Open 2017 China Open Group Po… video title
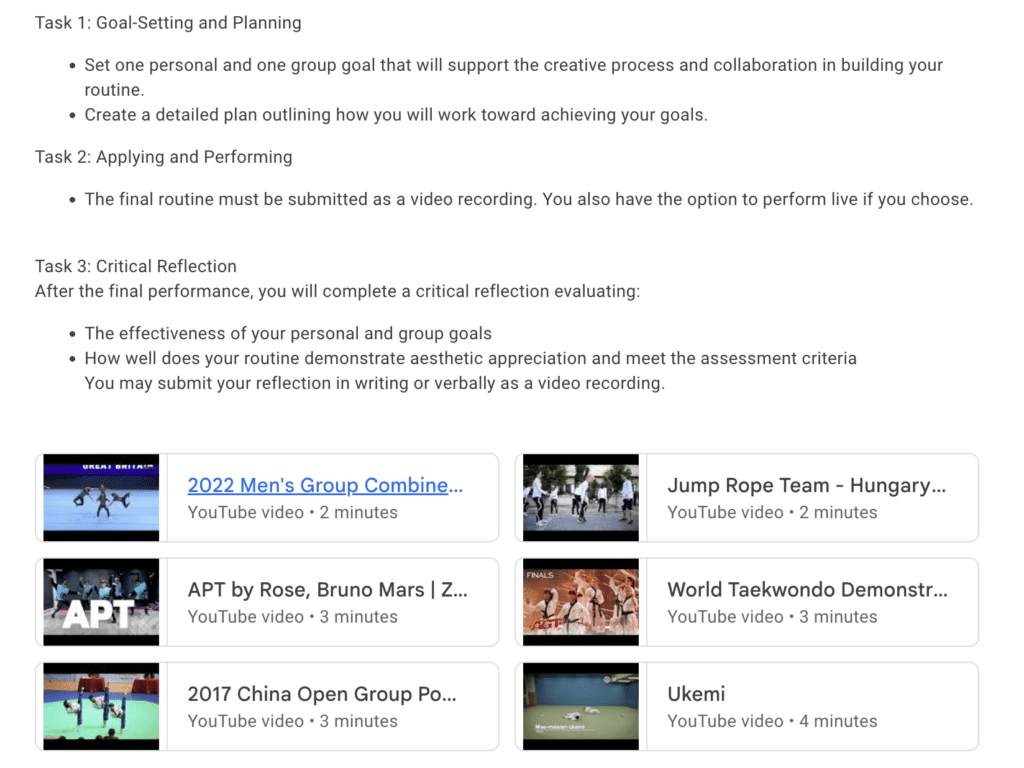Screen dimensions: 1024x768 tap(322, 694)
